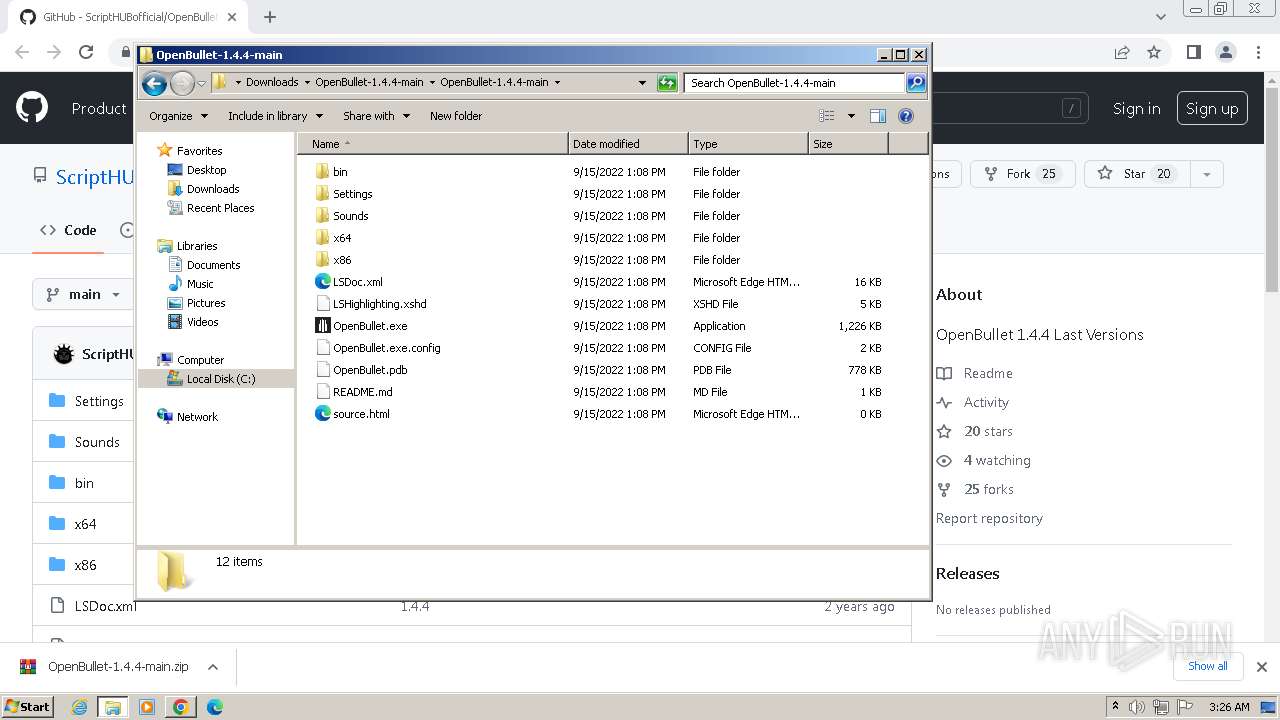Select the OpenBullet.exe application icon
1280x720 pixels.
pos(322,326)
